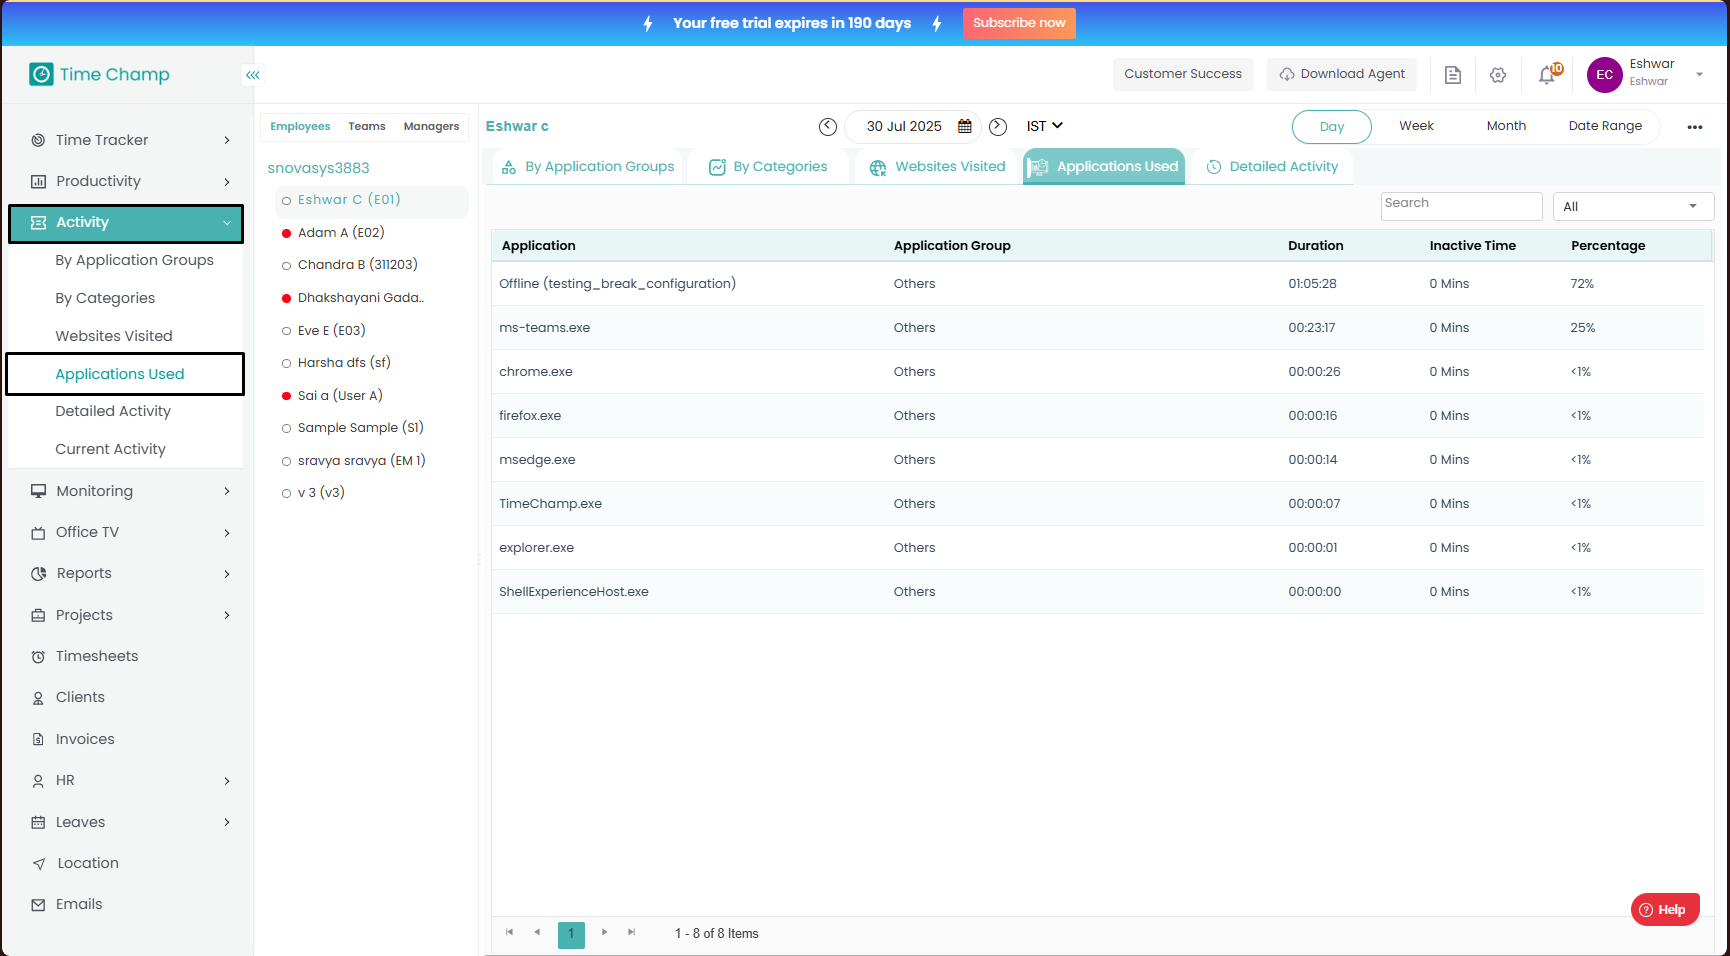Switch to Week view
This screenshot has height=956, width=1730.
pos(1416,126)
